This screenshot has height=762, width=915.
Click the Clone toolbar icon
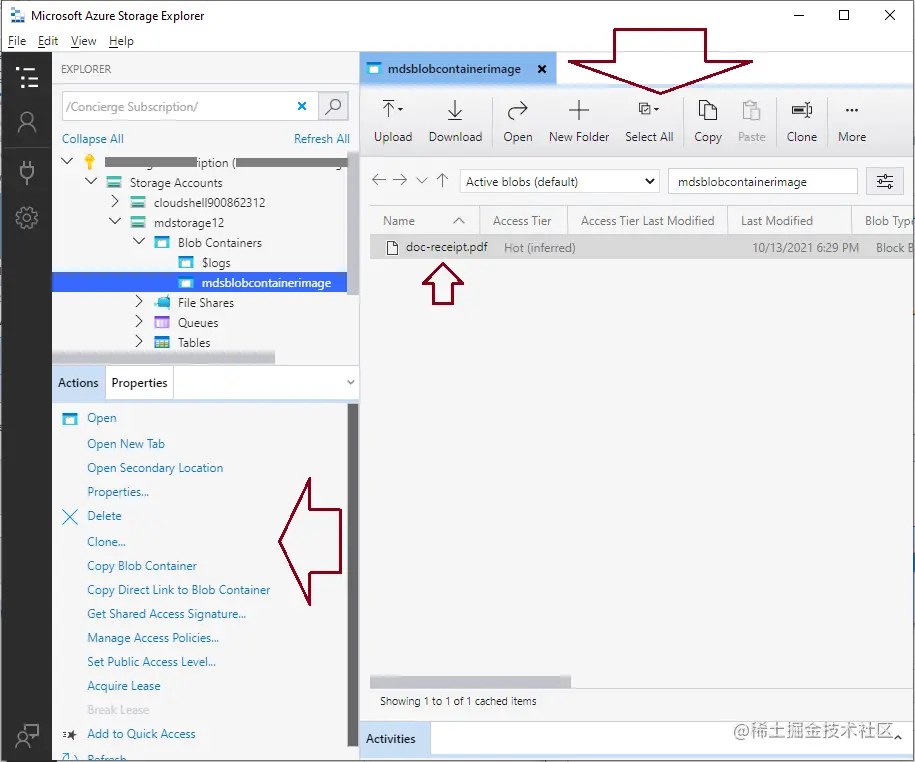pyautogui.click(x=802, y=118)
